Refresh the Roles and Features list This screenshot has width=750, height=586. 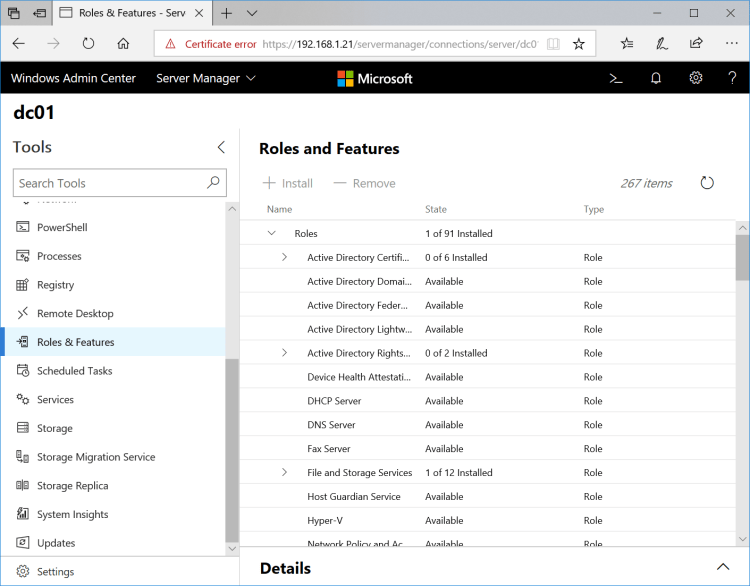(x=707, y=183)
